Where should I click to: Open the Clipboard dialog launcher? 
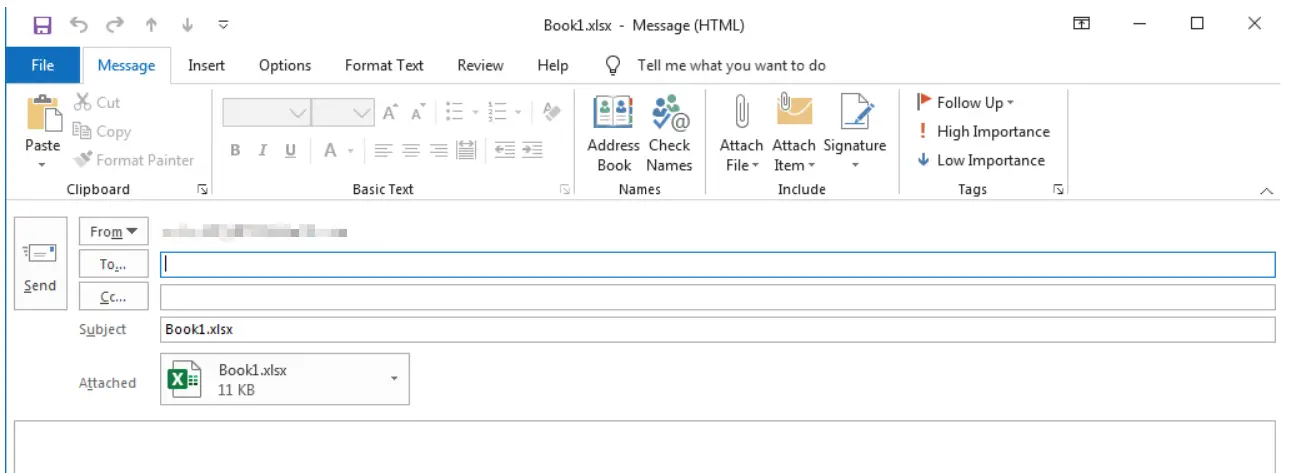(203, 189)
